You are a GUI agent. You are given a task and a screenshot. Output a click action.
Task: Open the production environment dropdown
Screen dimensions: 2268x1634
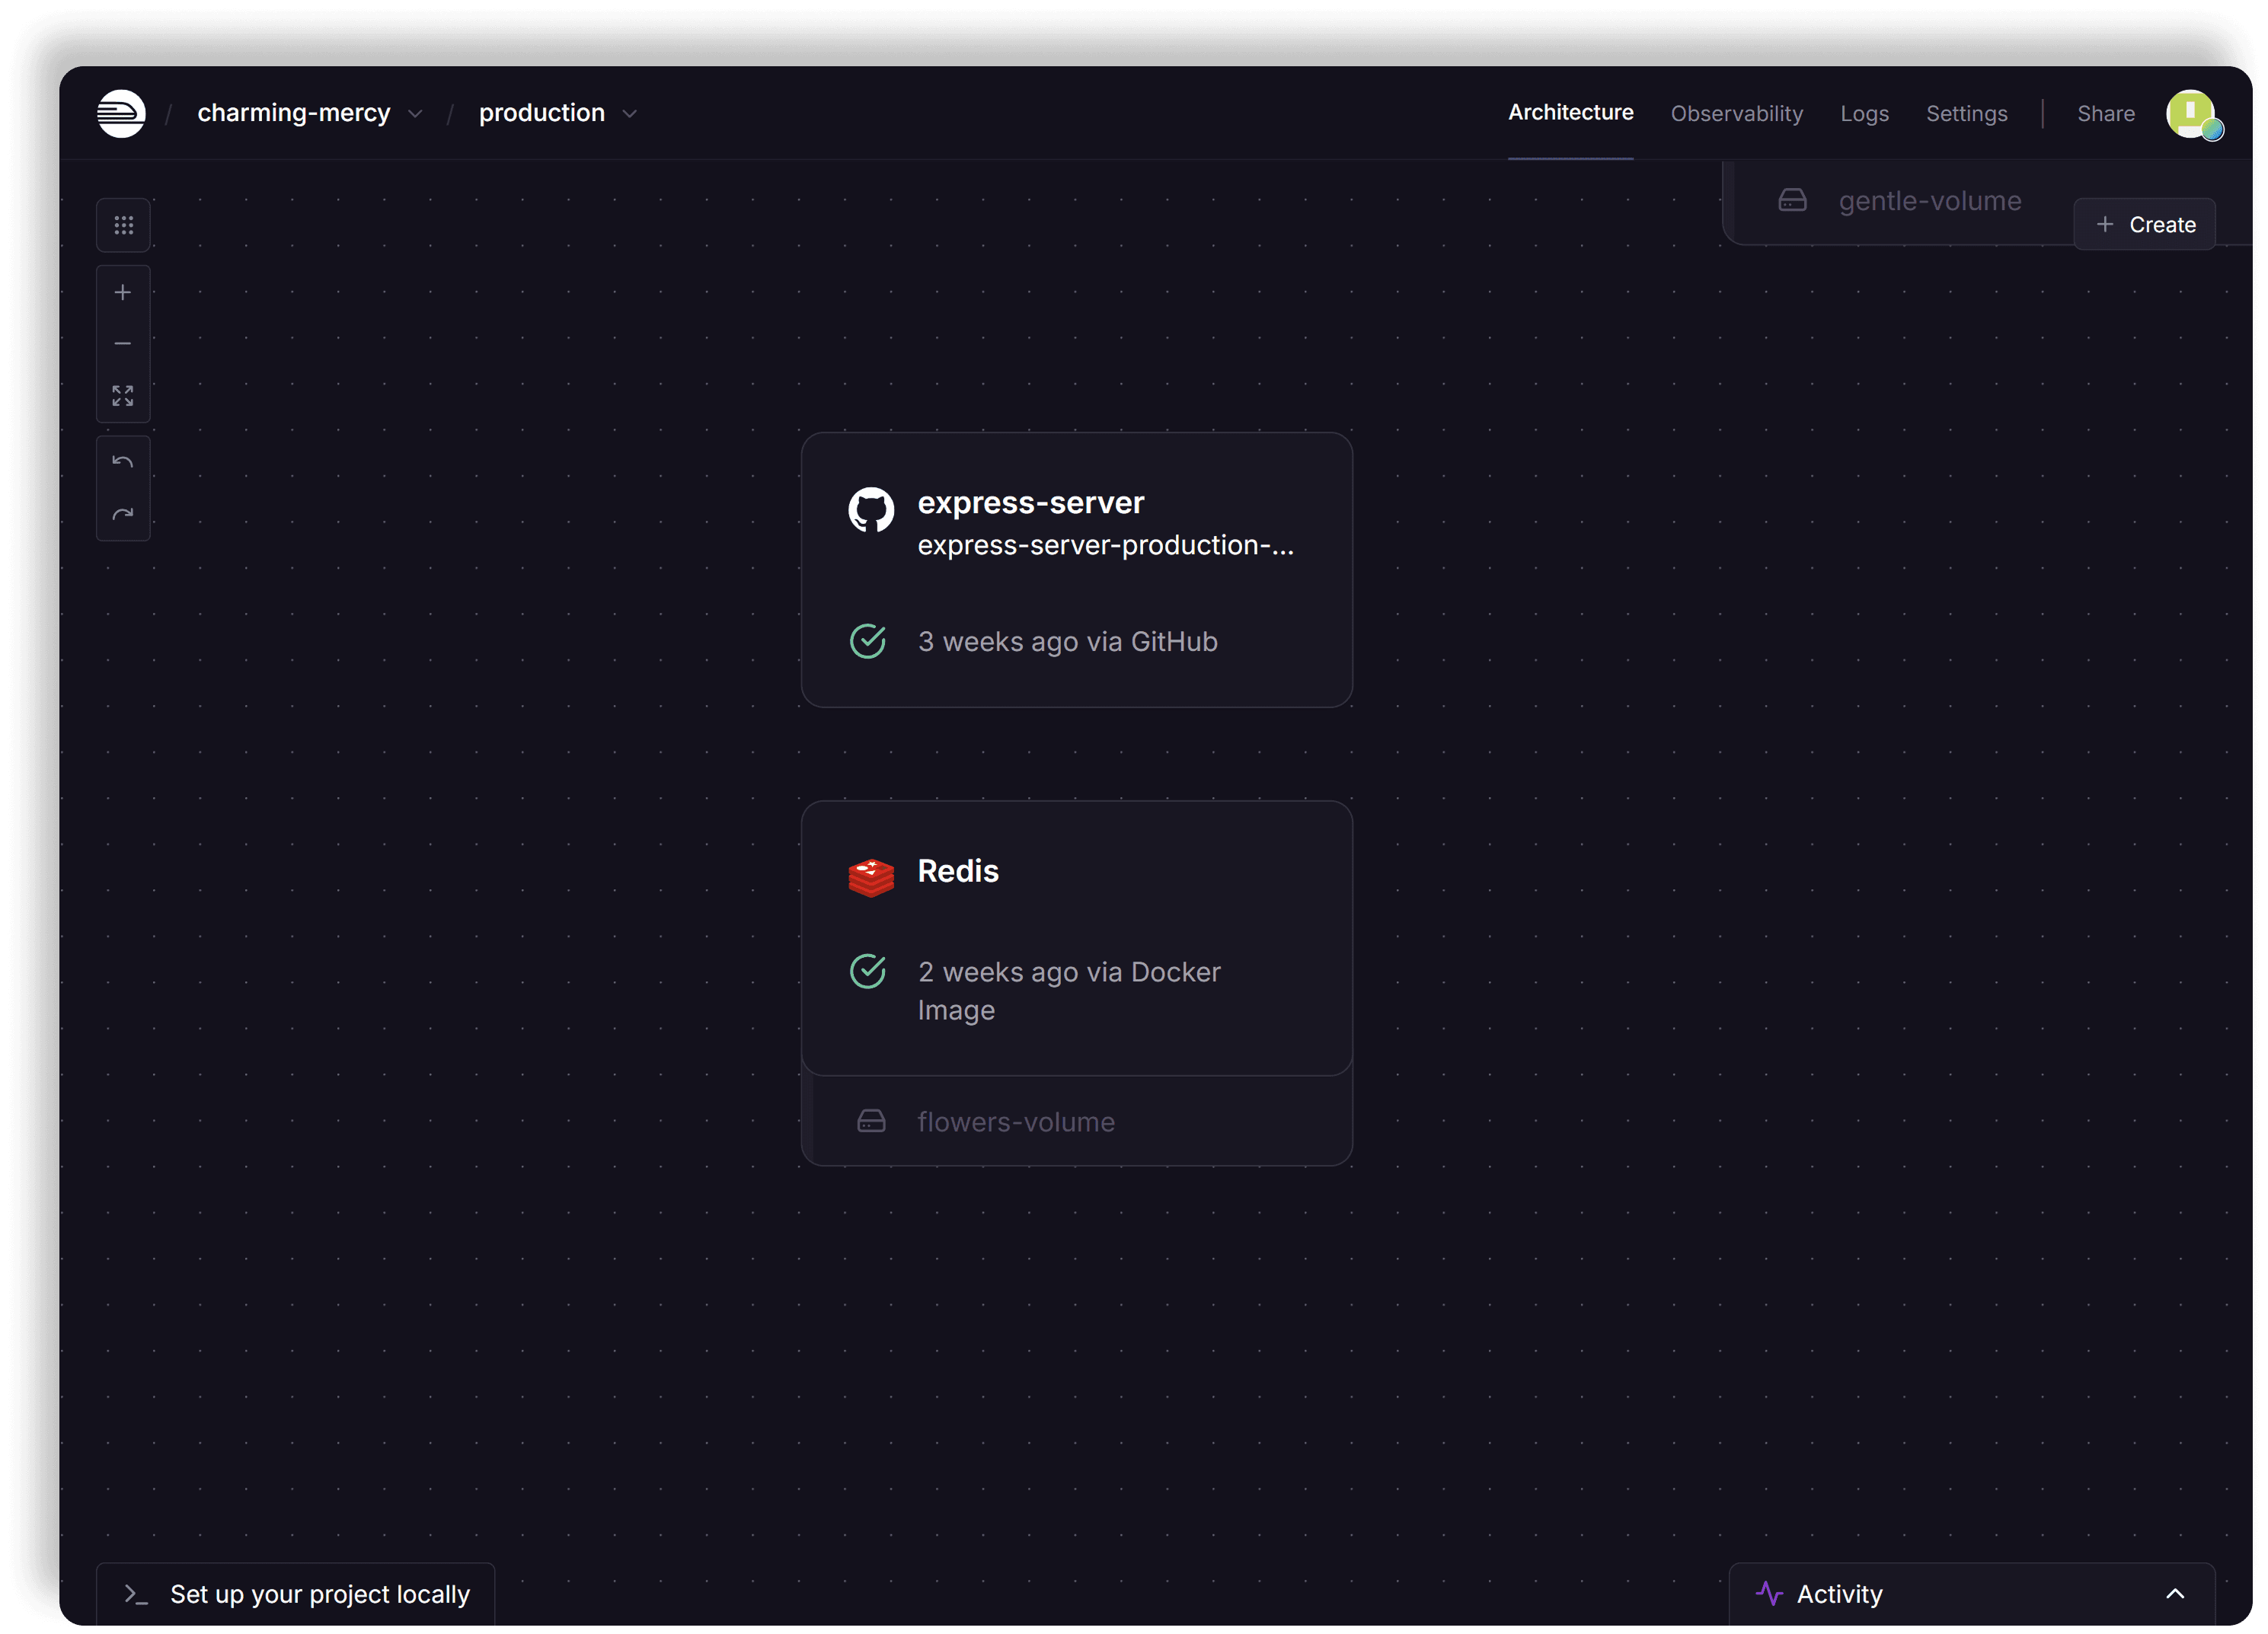coord(629,114)
